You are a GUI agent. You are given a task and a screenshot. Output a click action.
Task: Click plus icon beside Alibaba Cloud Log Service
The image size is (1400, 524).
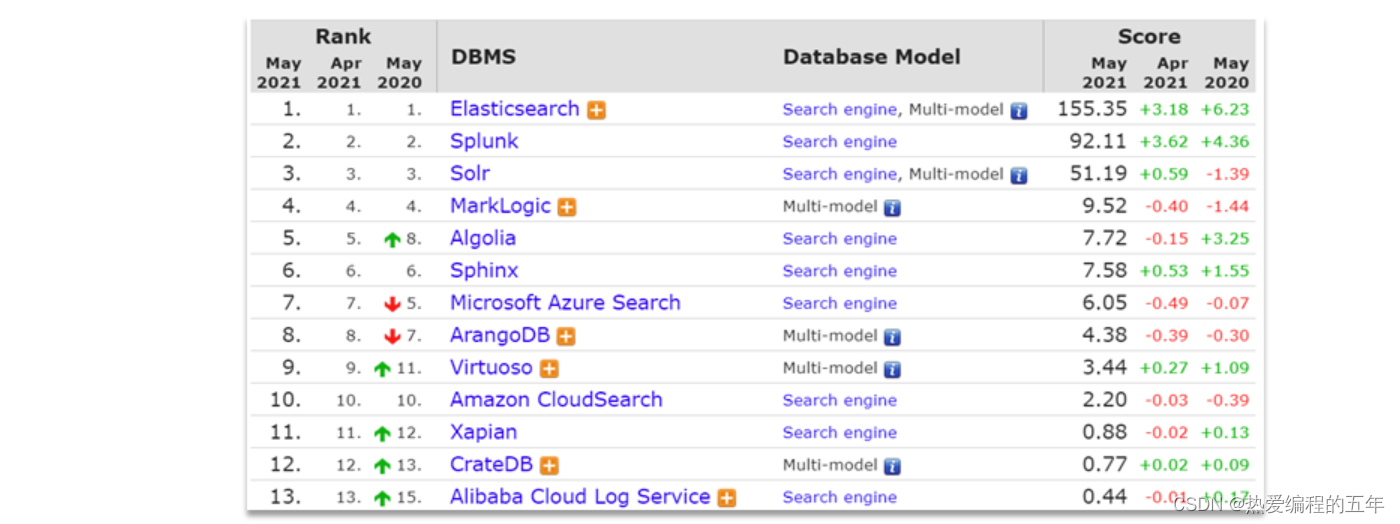click(727, 498)
